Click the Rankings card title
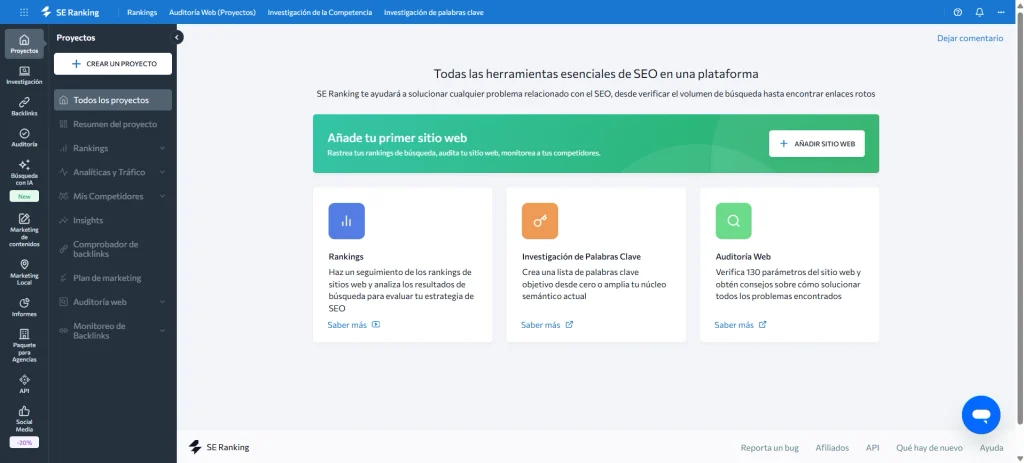The width and height of the screenshot is (1024, 463). click(x=346, y=257)
